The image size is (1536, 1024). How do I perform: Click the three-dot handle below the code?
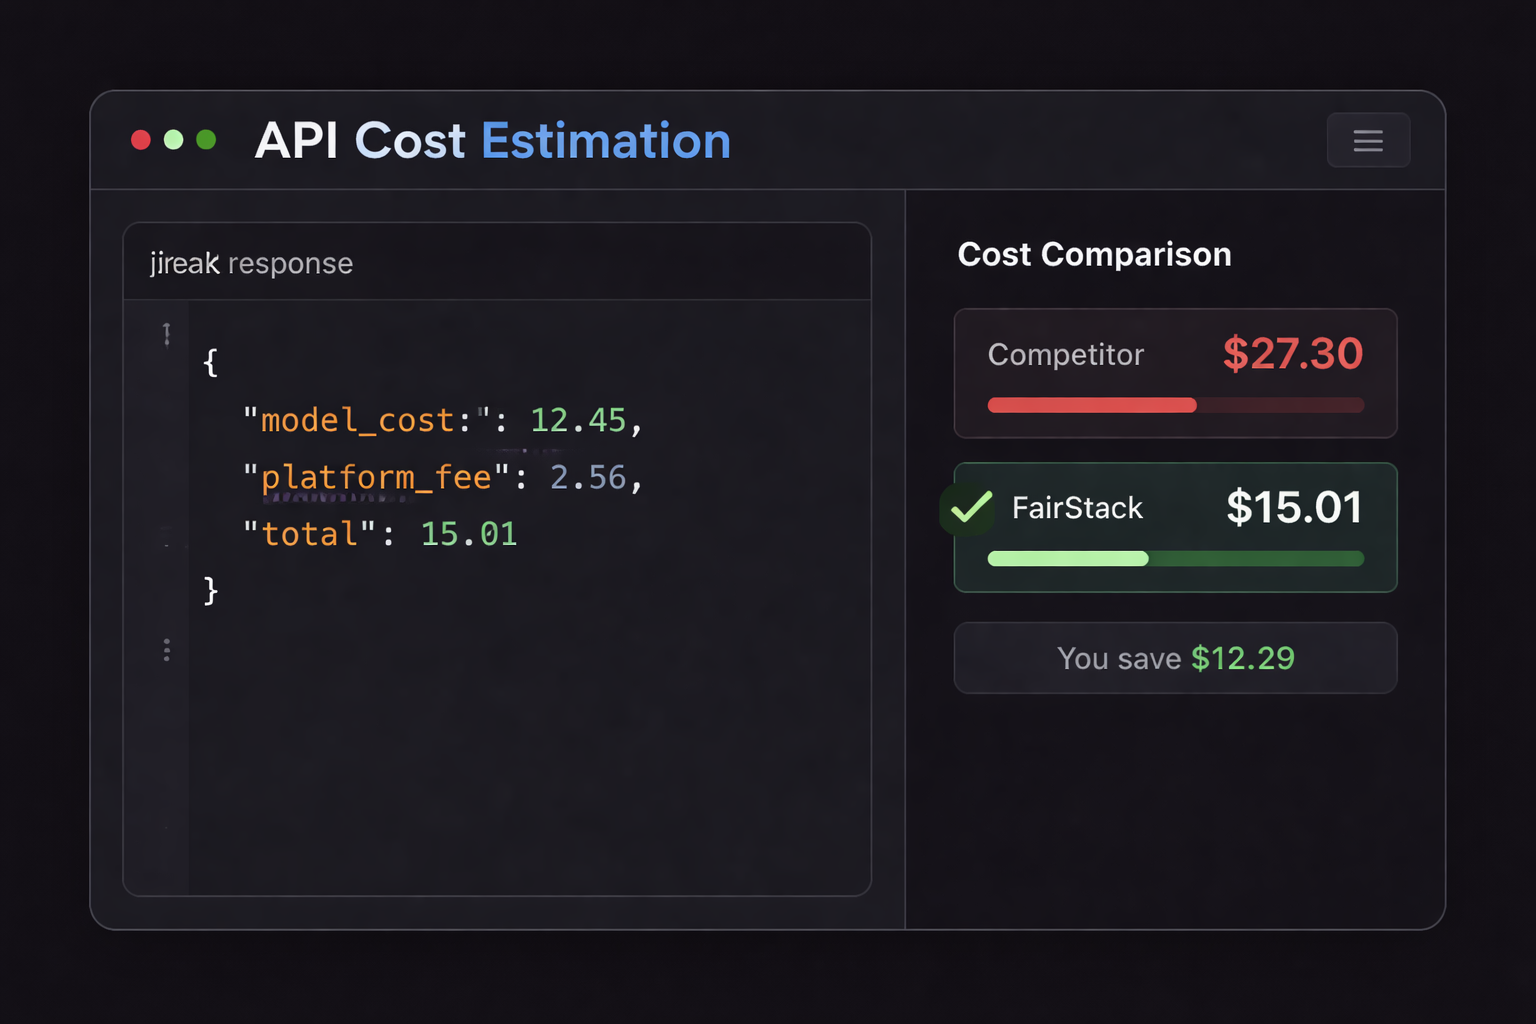[x=167, y=650]
